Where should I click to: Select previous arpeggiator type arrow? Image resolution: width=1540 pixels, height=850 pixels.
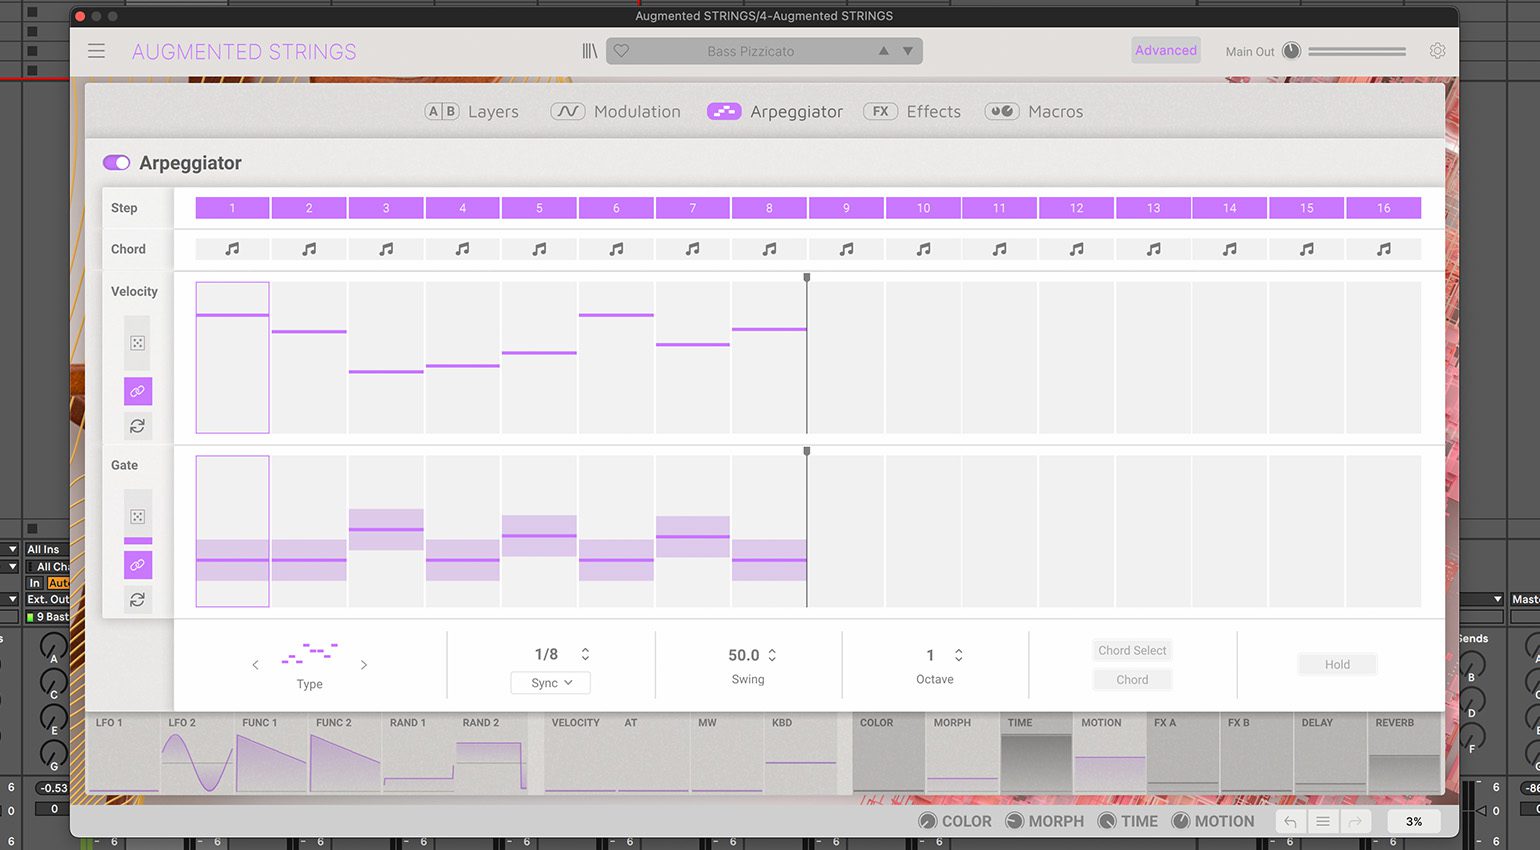[255, 665]
